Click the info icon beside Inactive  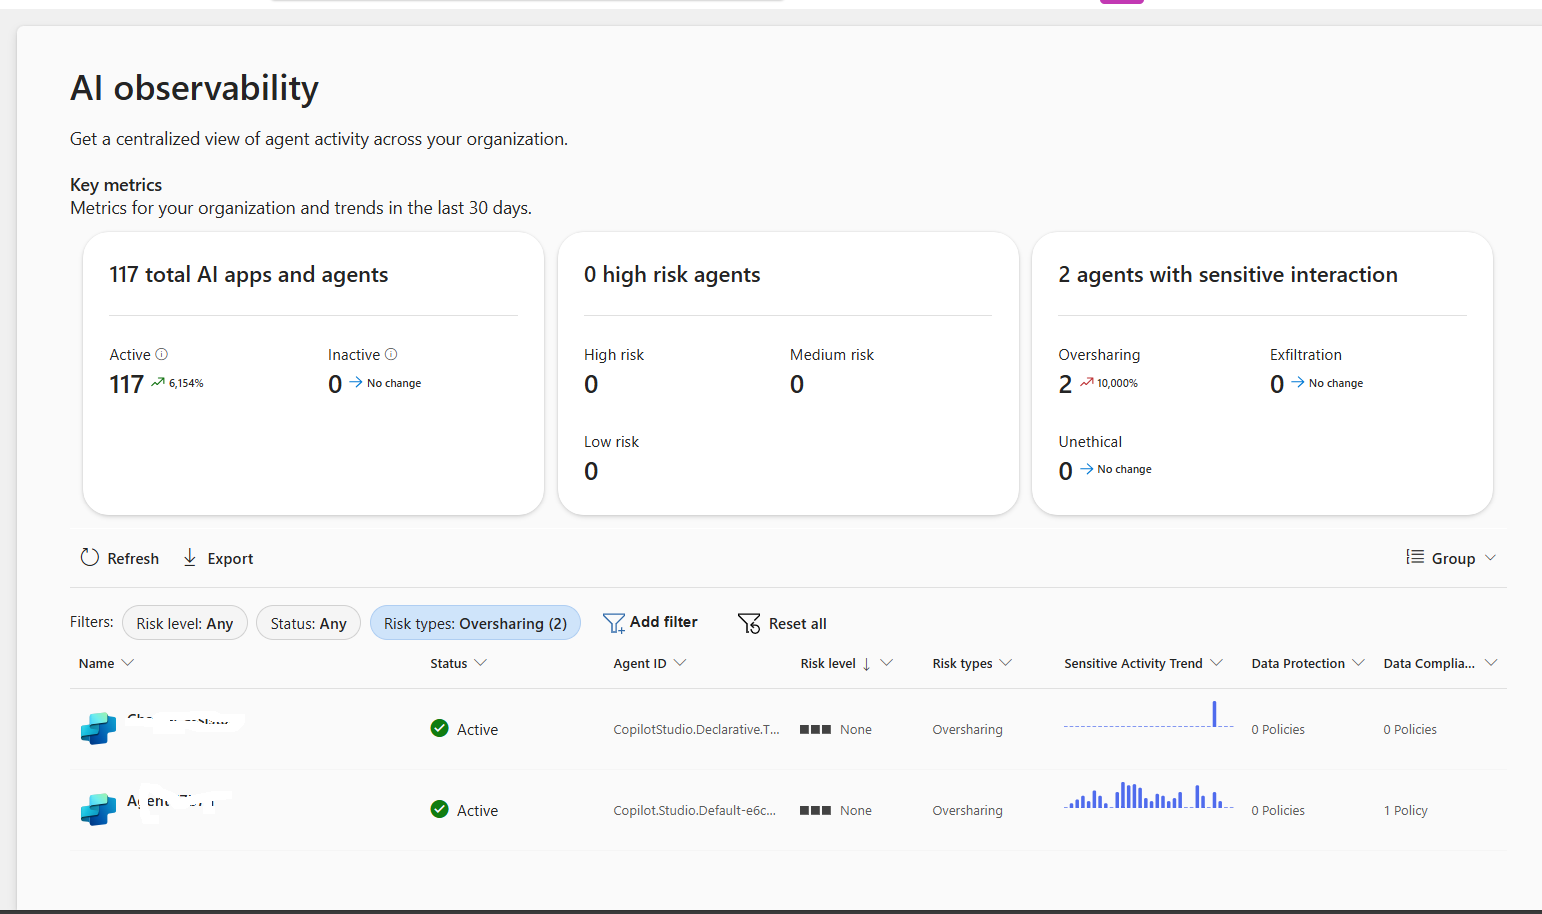pos(391,354)
